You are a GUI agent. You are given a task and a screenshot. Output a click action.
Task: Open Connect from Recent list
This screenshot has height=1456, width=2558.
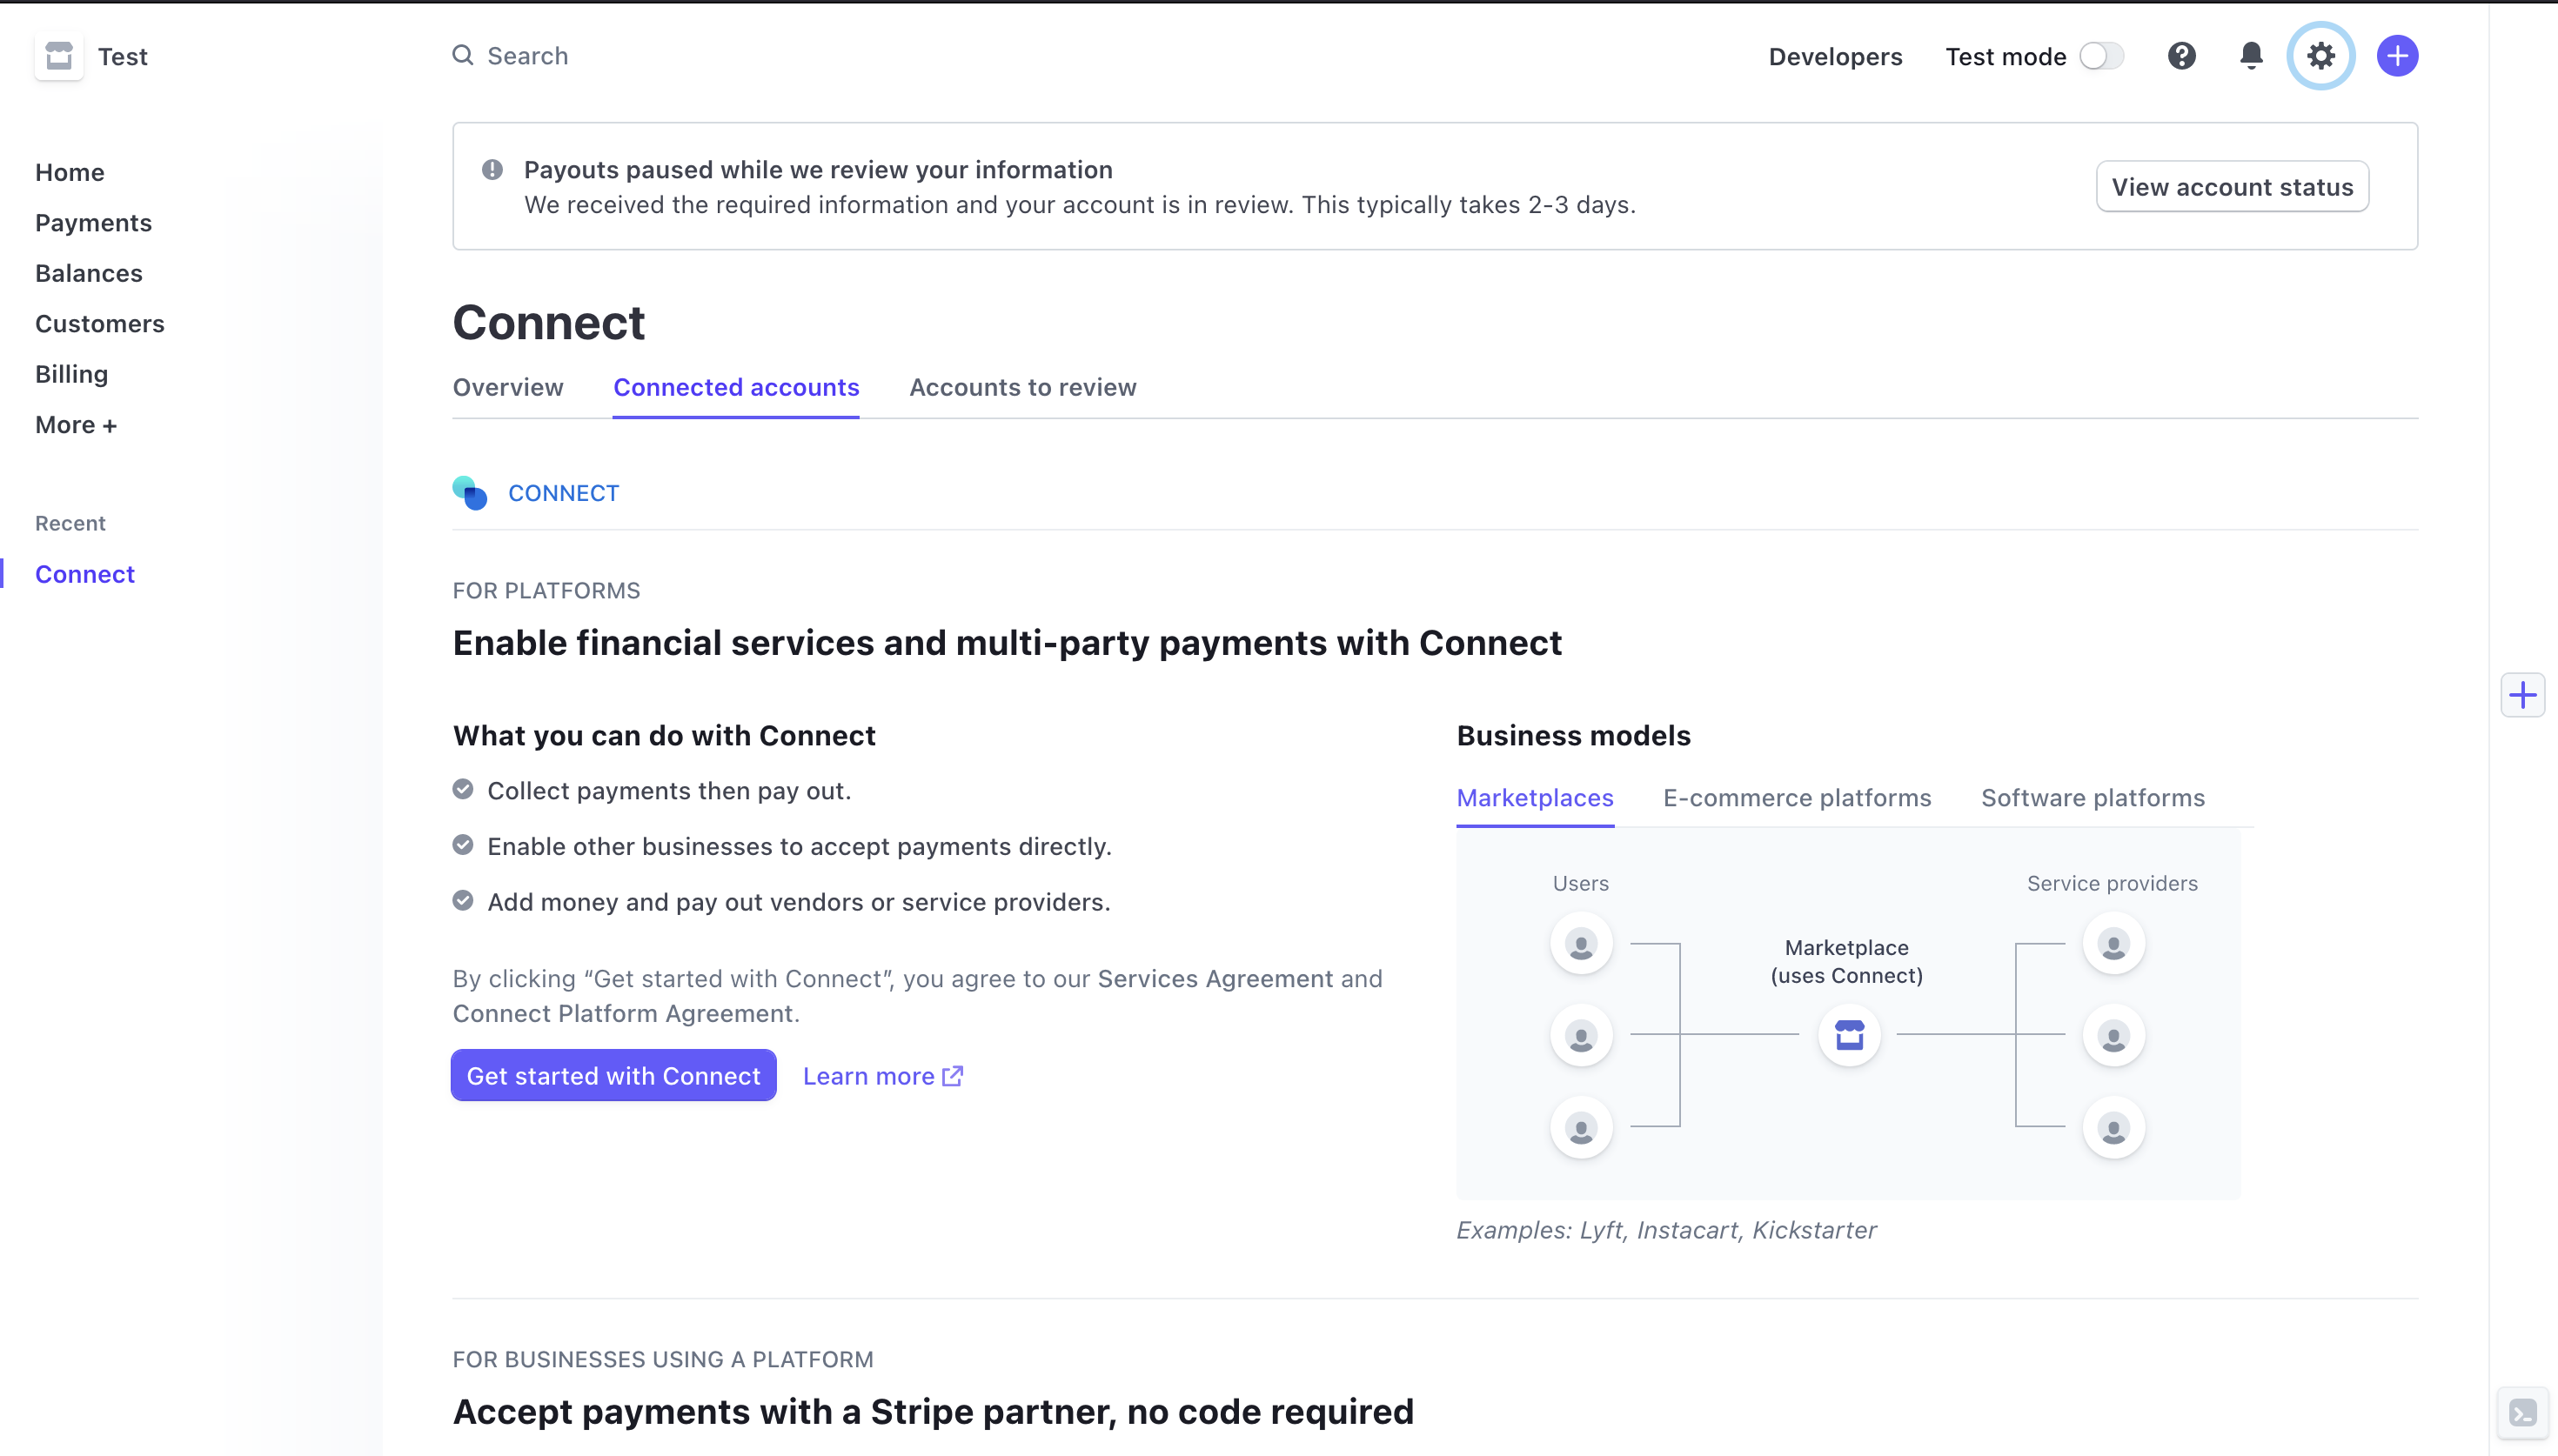tap(84, 573)
